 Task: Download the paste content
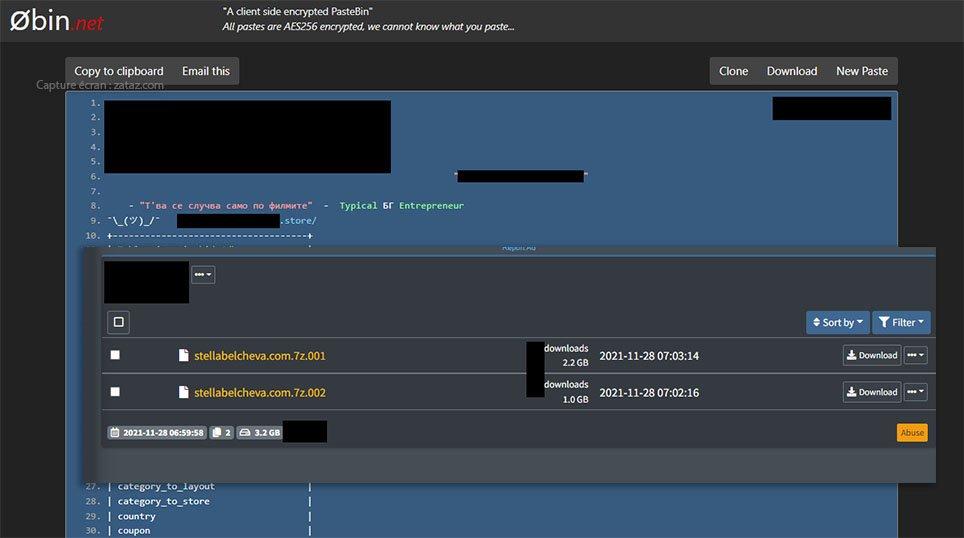coord(792,71)
